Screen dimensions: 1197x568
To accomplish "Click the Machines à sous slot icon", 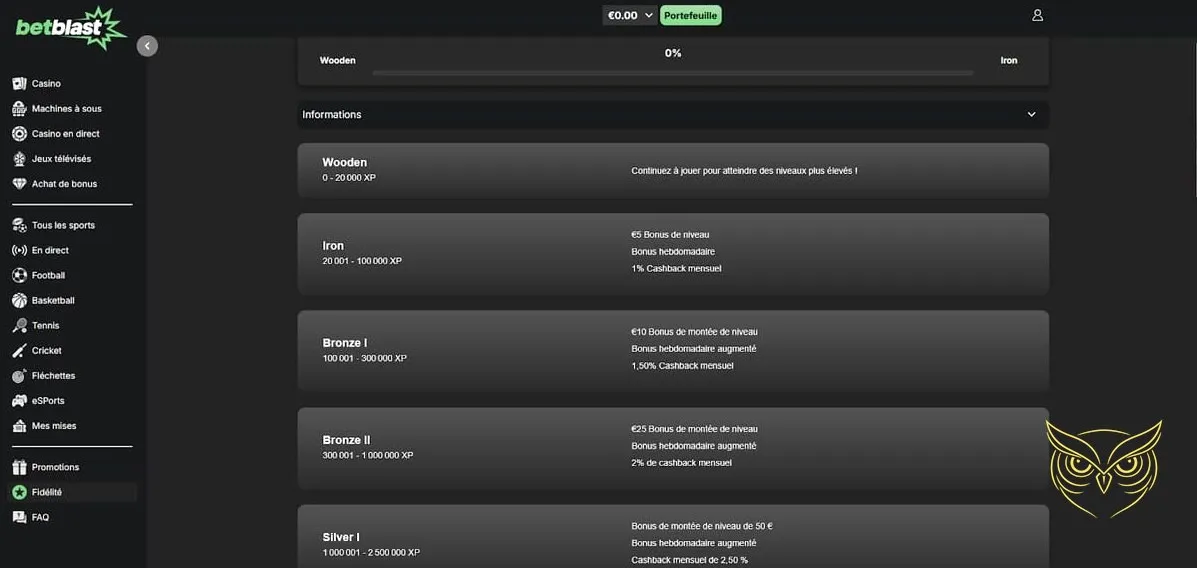I will [x=19, y=108].
